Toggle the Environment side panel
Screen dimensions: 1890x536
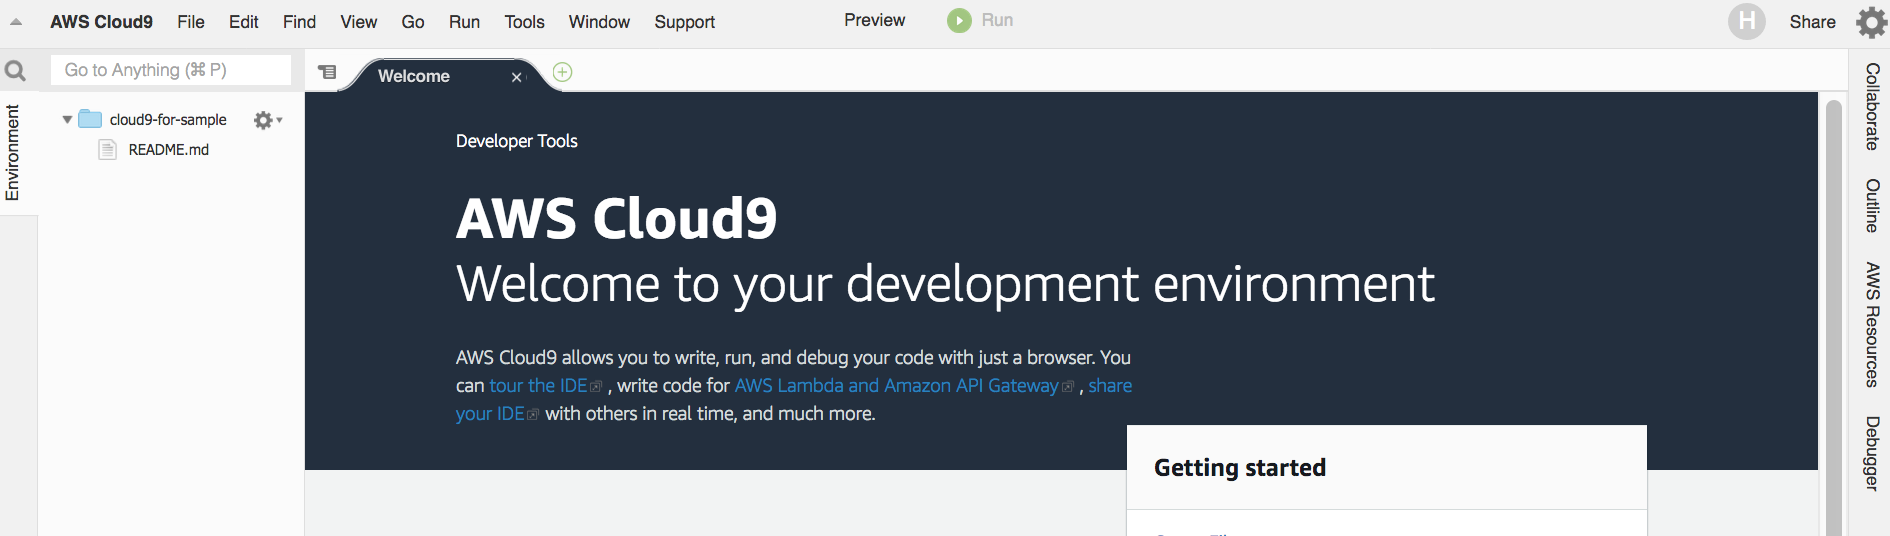12,153
